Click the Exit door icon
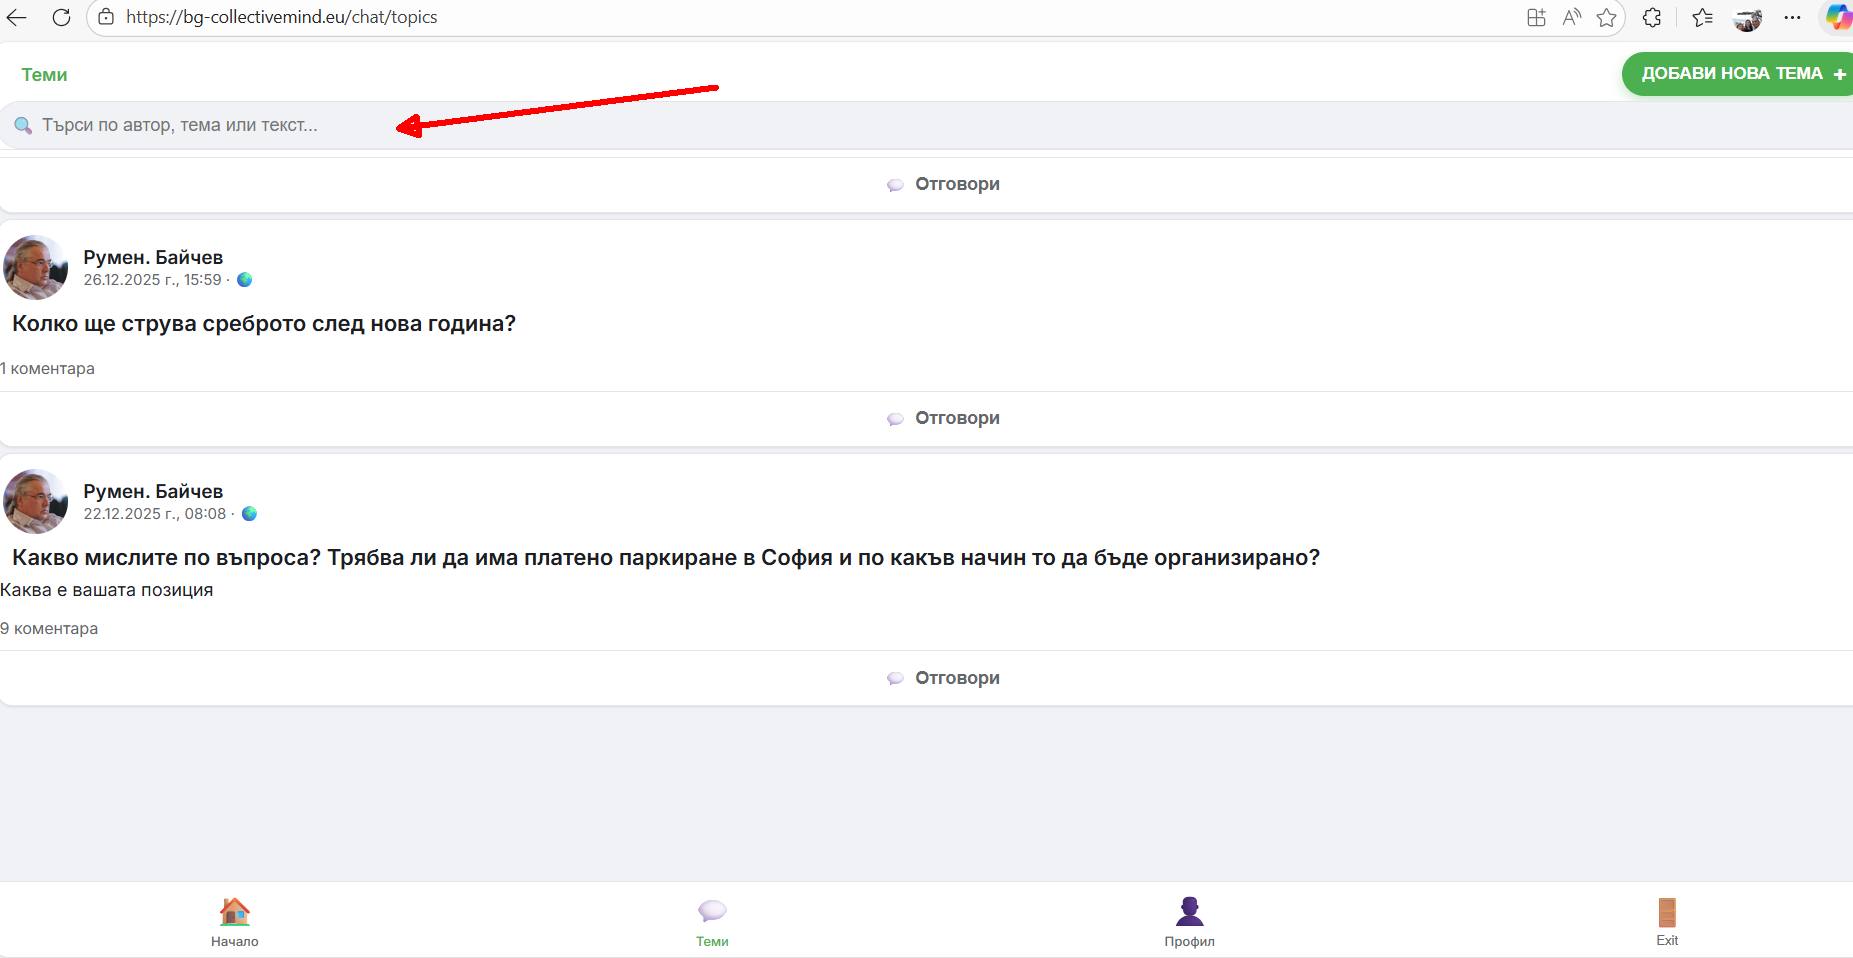Viewport: 1853px width, 958px height. pyautogui.click(x=1666, y=912)
